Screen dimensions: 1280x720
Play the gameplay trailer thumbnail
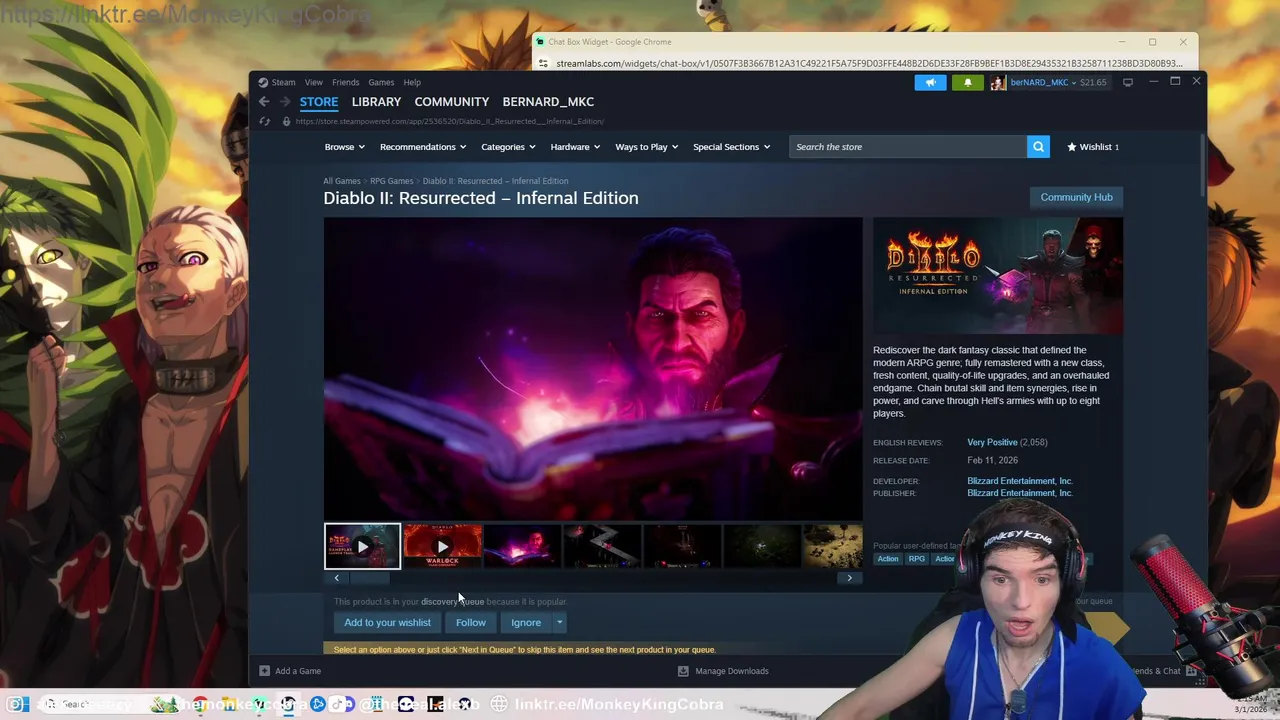click(x=362, y=546)
